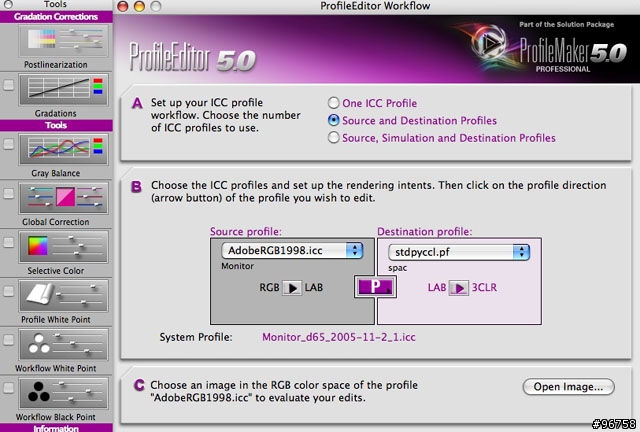
Task: Click the LAB to 3CLR arrow button
Action: pos(459,288)
